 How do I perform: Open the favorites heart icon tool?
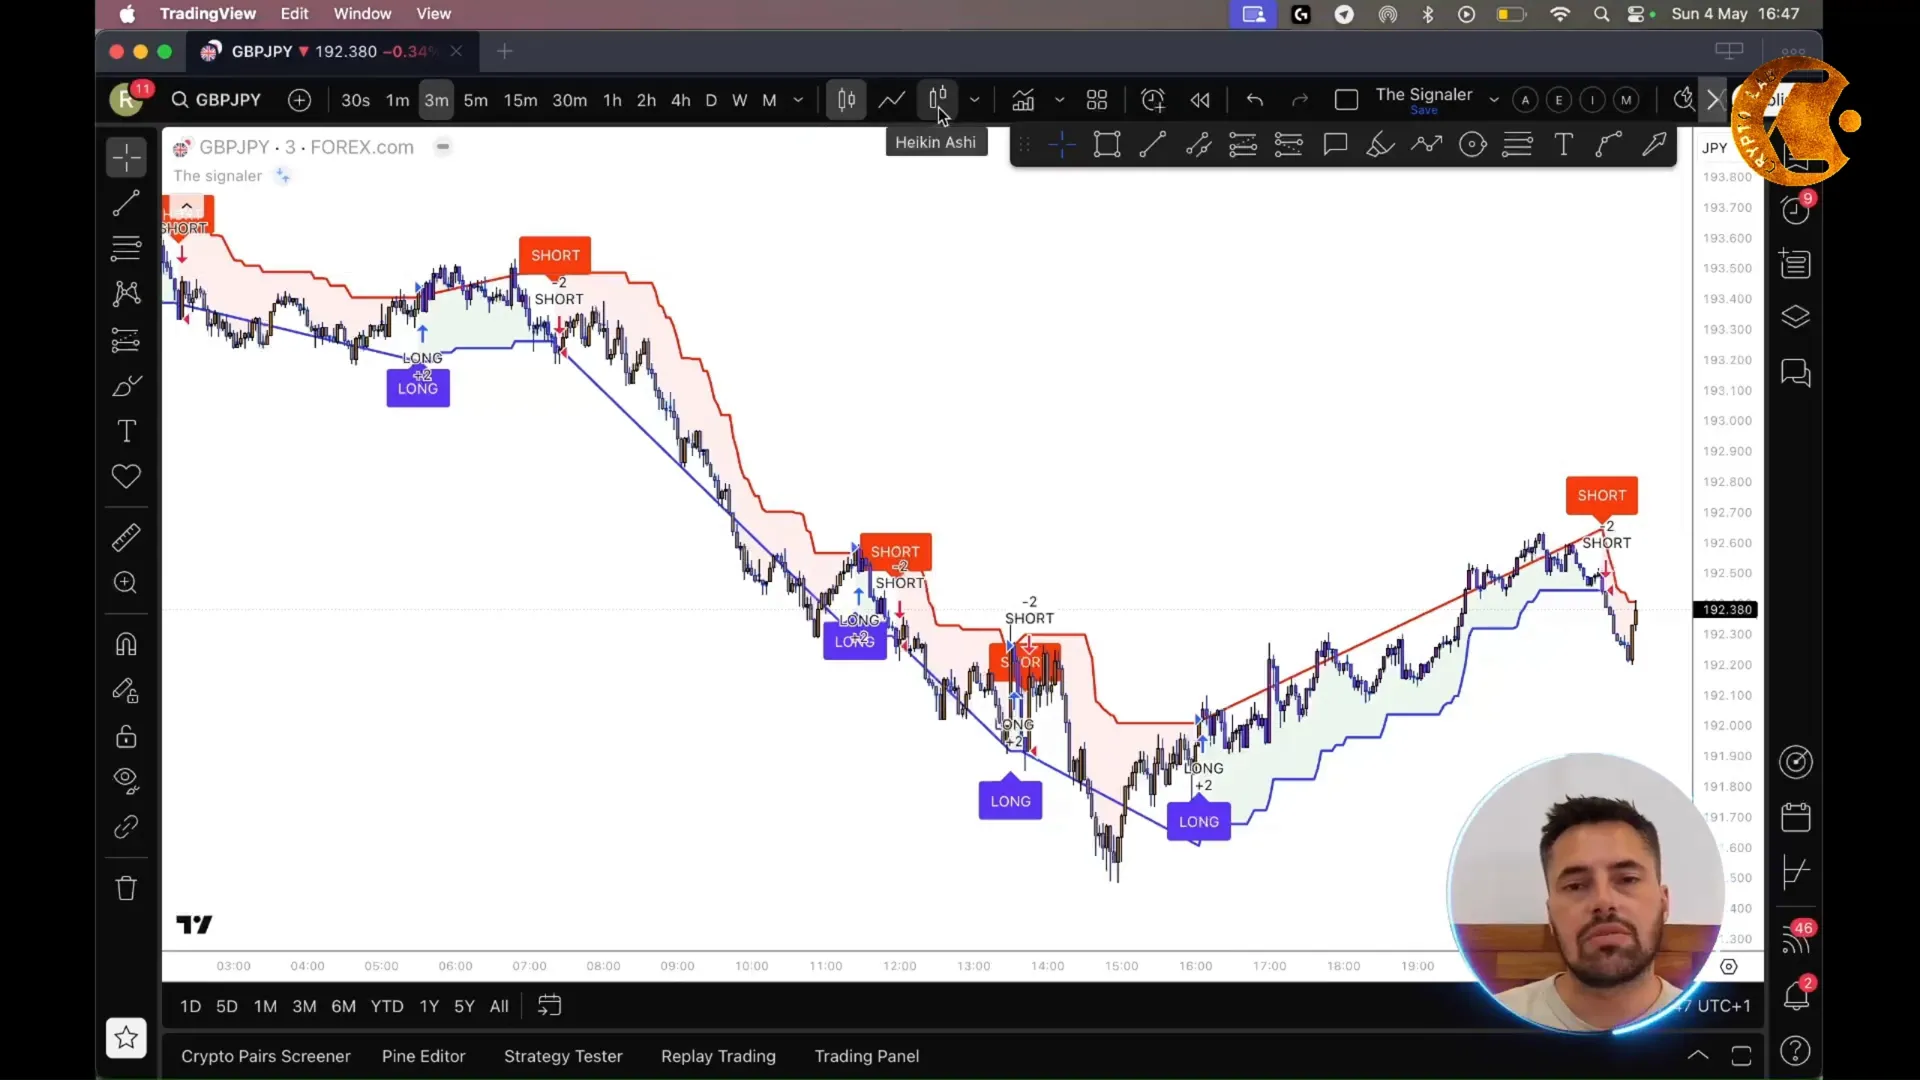(x=126, y=476)
